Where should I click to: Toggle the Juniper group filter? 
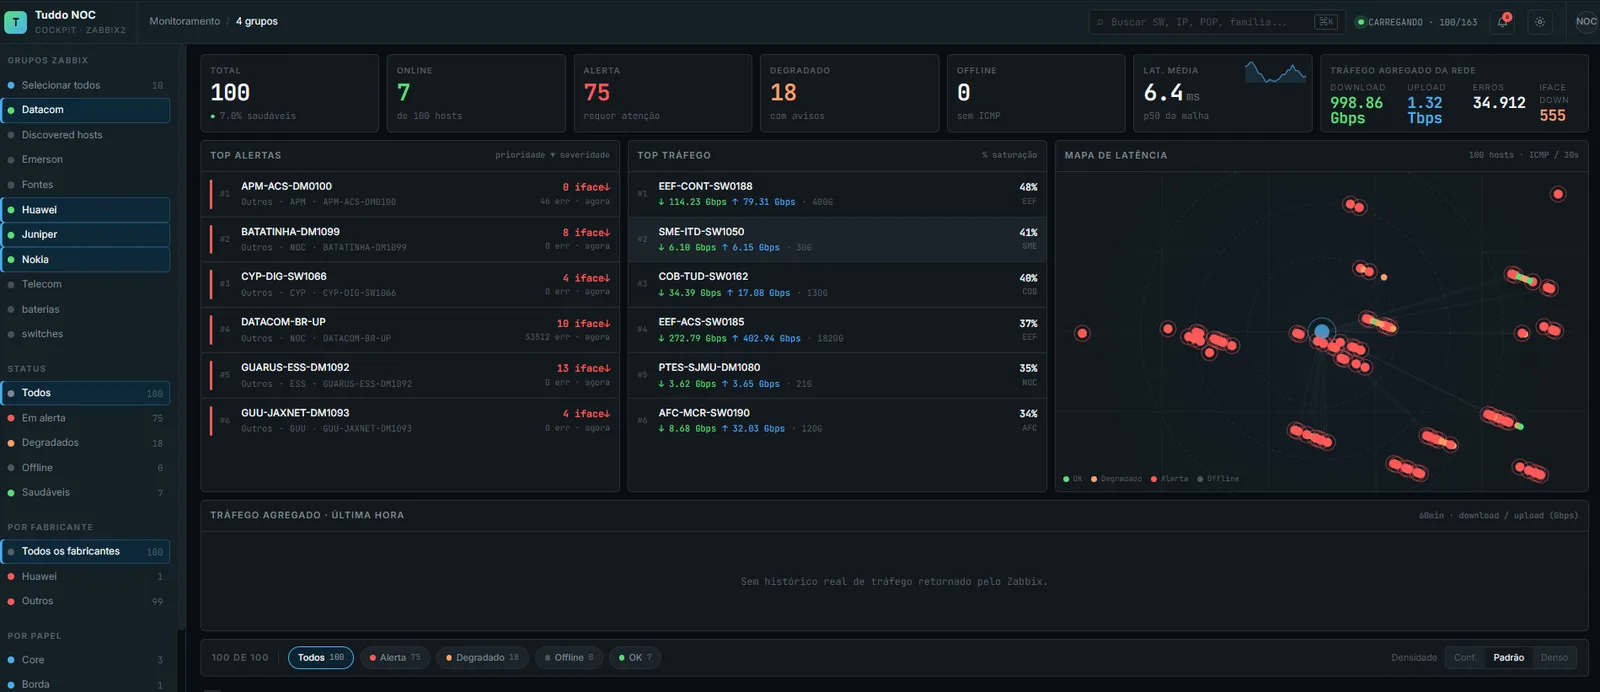pyautogui.click(x=86, y=234)
